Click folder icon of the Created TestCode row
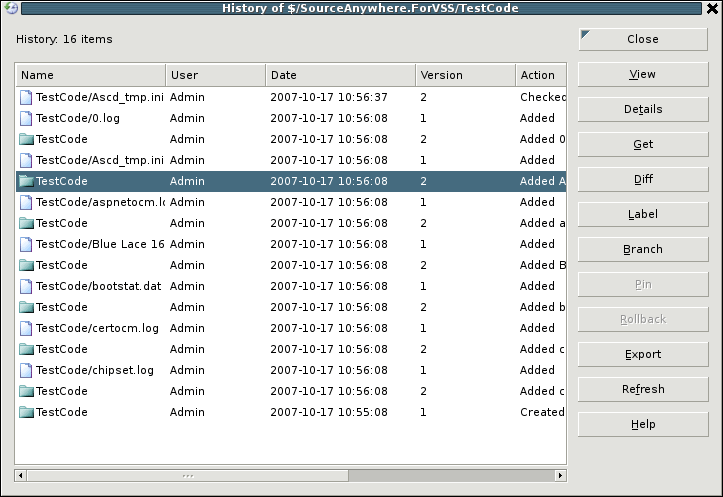This screenshot has width=723, height=497. point(26,412)
